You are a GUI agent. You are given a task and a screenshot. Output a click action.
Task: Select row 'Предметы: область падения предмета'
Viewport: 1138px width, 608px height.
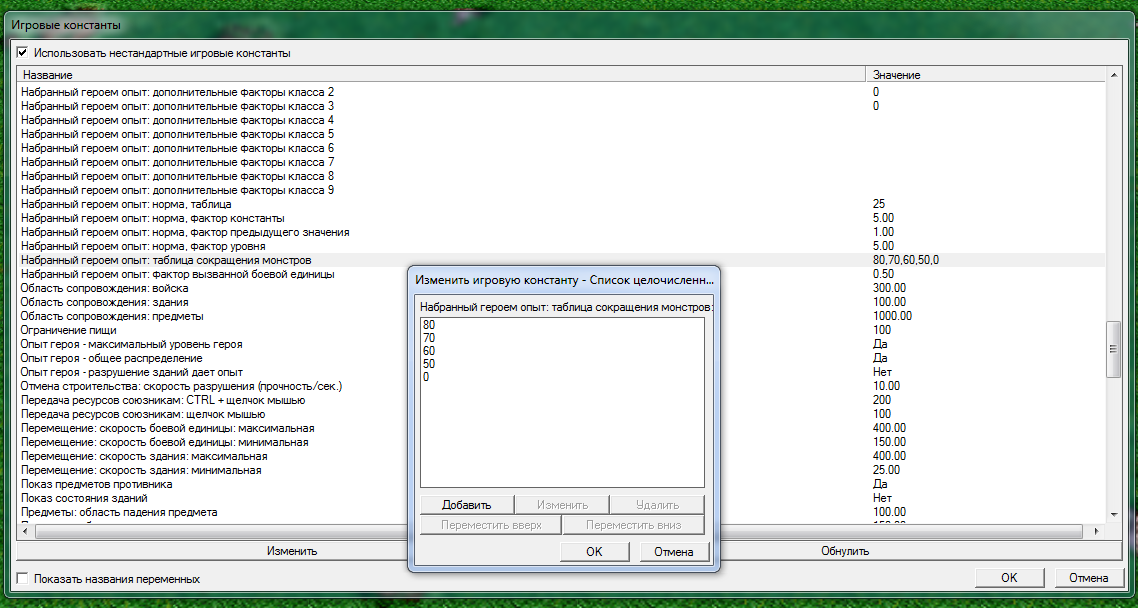(x=213, y=512)
